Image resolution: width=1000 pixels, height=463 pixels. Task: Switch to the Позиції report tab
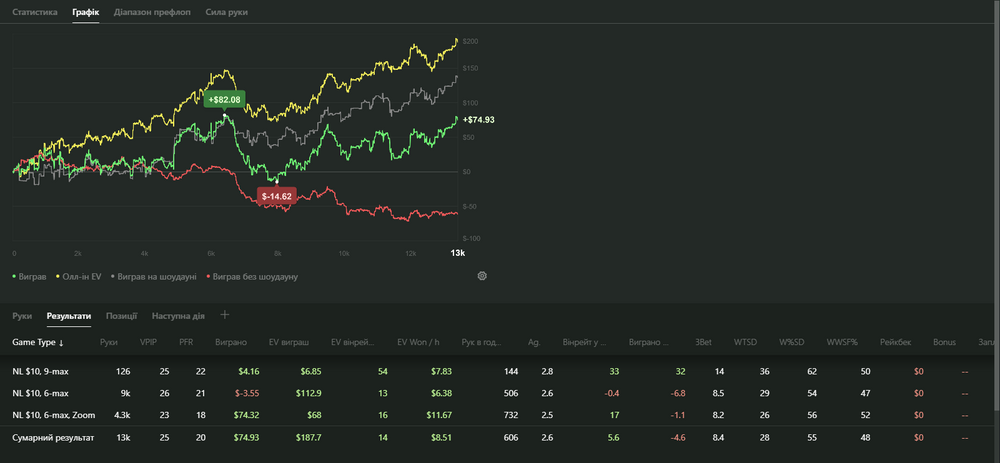click(121, 316)
